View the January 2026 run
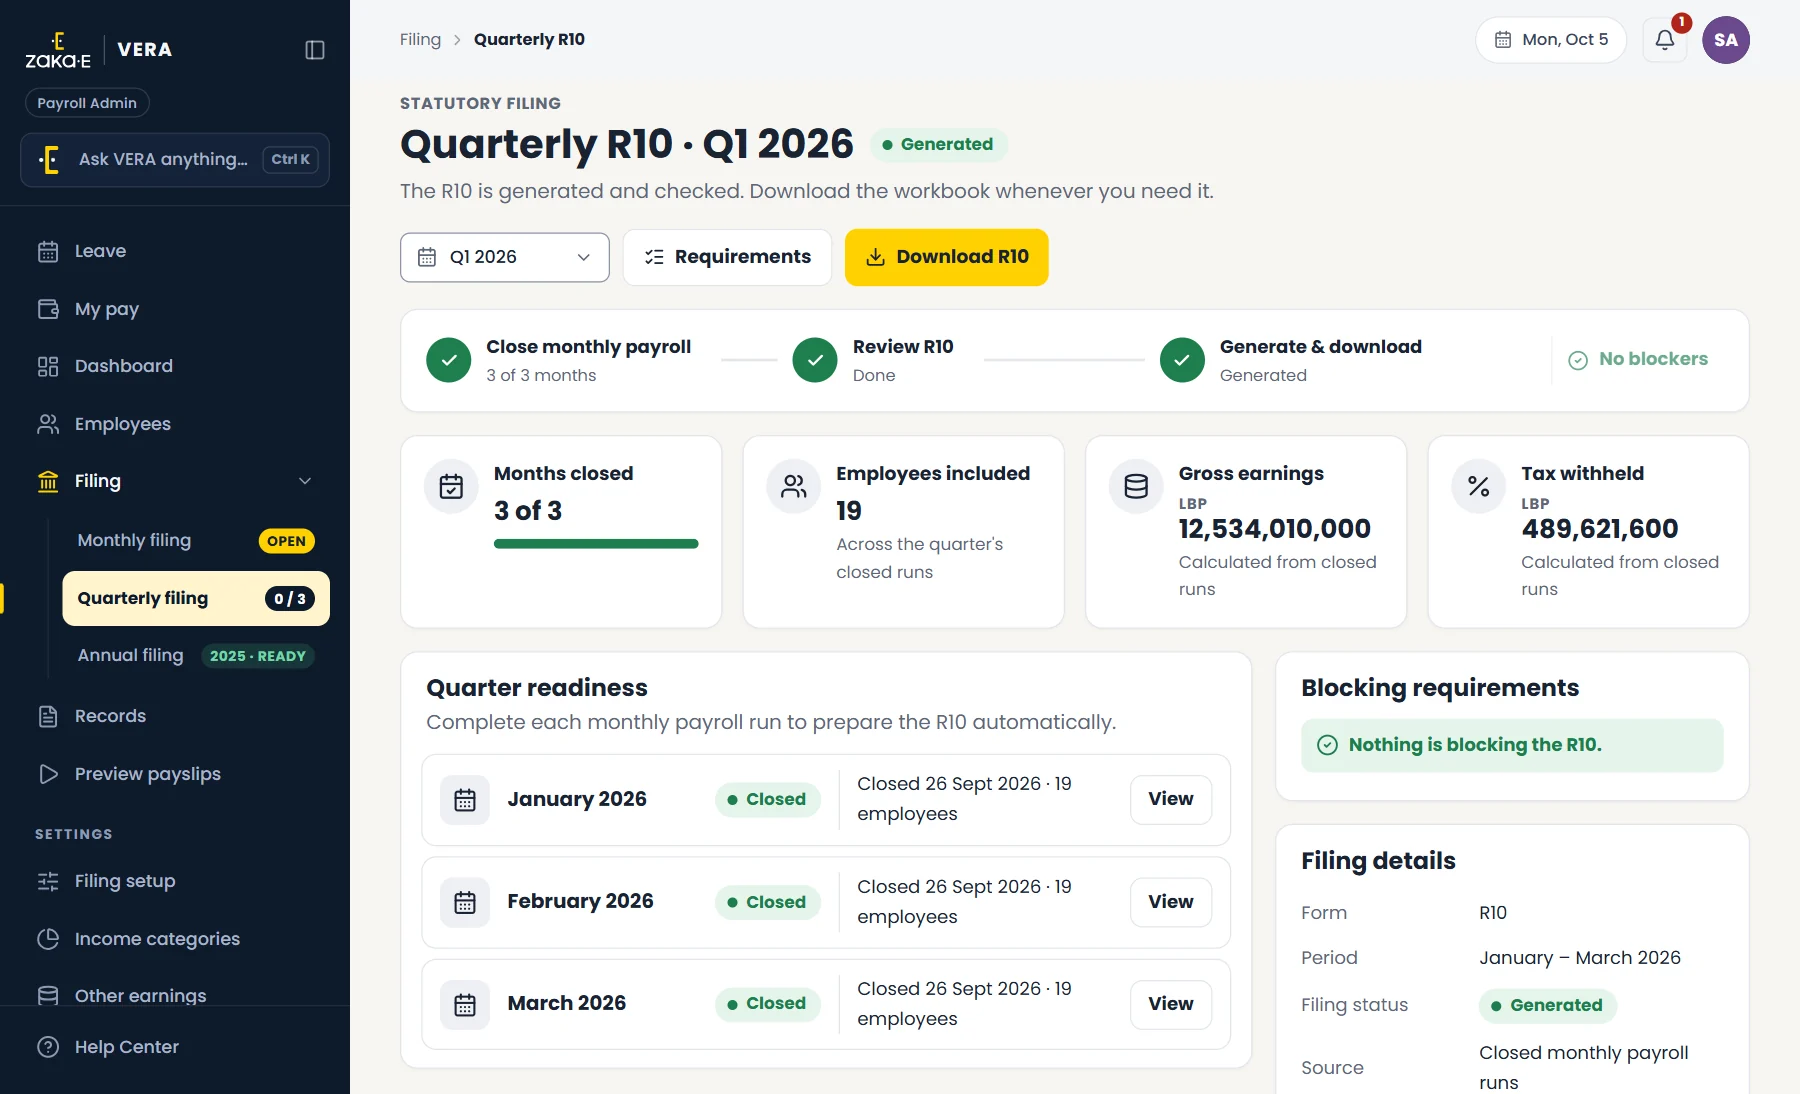 (x=1171, y=799)
